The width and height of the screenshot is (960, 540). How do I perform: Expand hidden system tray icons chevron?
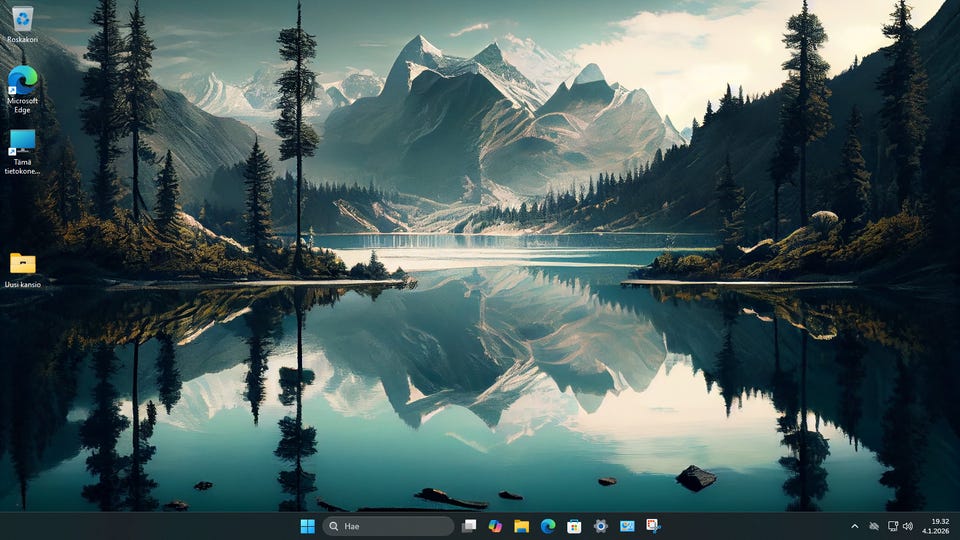coord(855,526)
